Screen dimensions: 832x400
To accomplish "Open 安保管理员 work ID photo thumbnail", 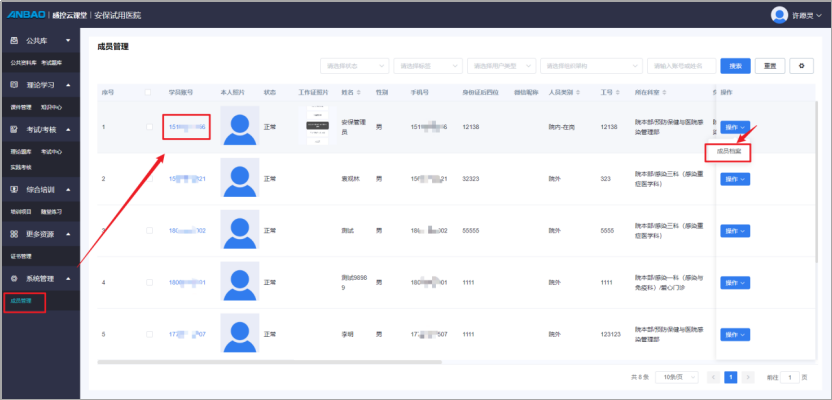I will coord(317,126).
